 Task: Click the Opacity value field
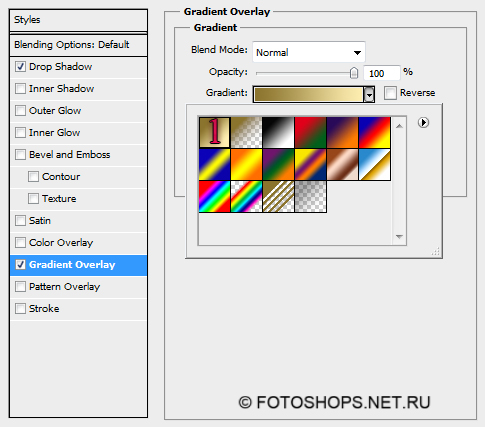381,73
